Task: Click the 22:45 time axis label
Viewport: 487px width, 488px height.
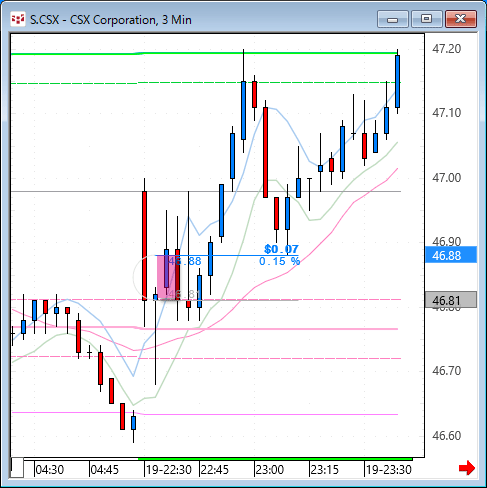Action: coord(215,470)
